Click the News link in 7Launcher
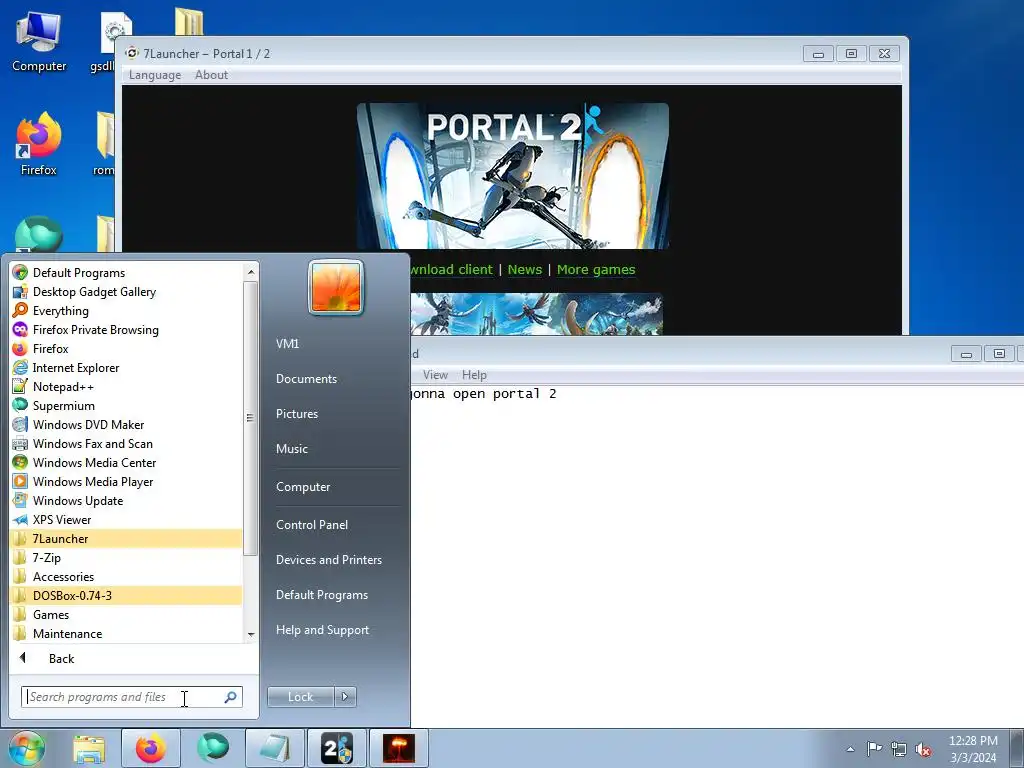This screenshot has height=768, width=1024. (x=525, y=270)
